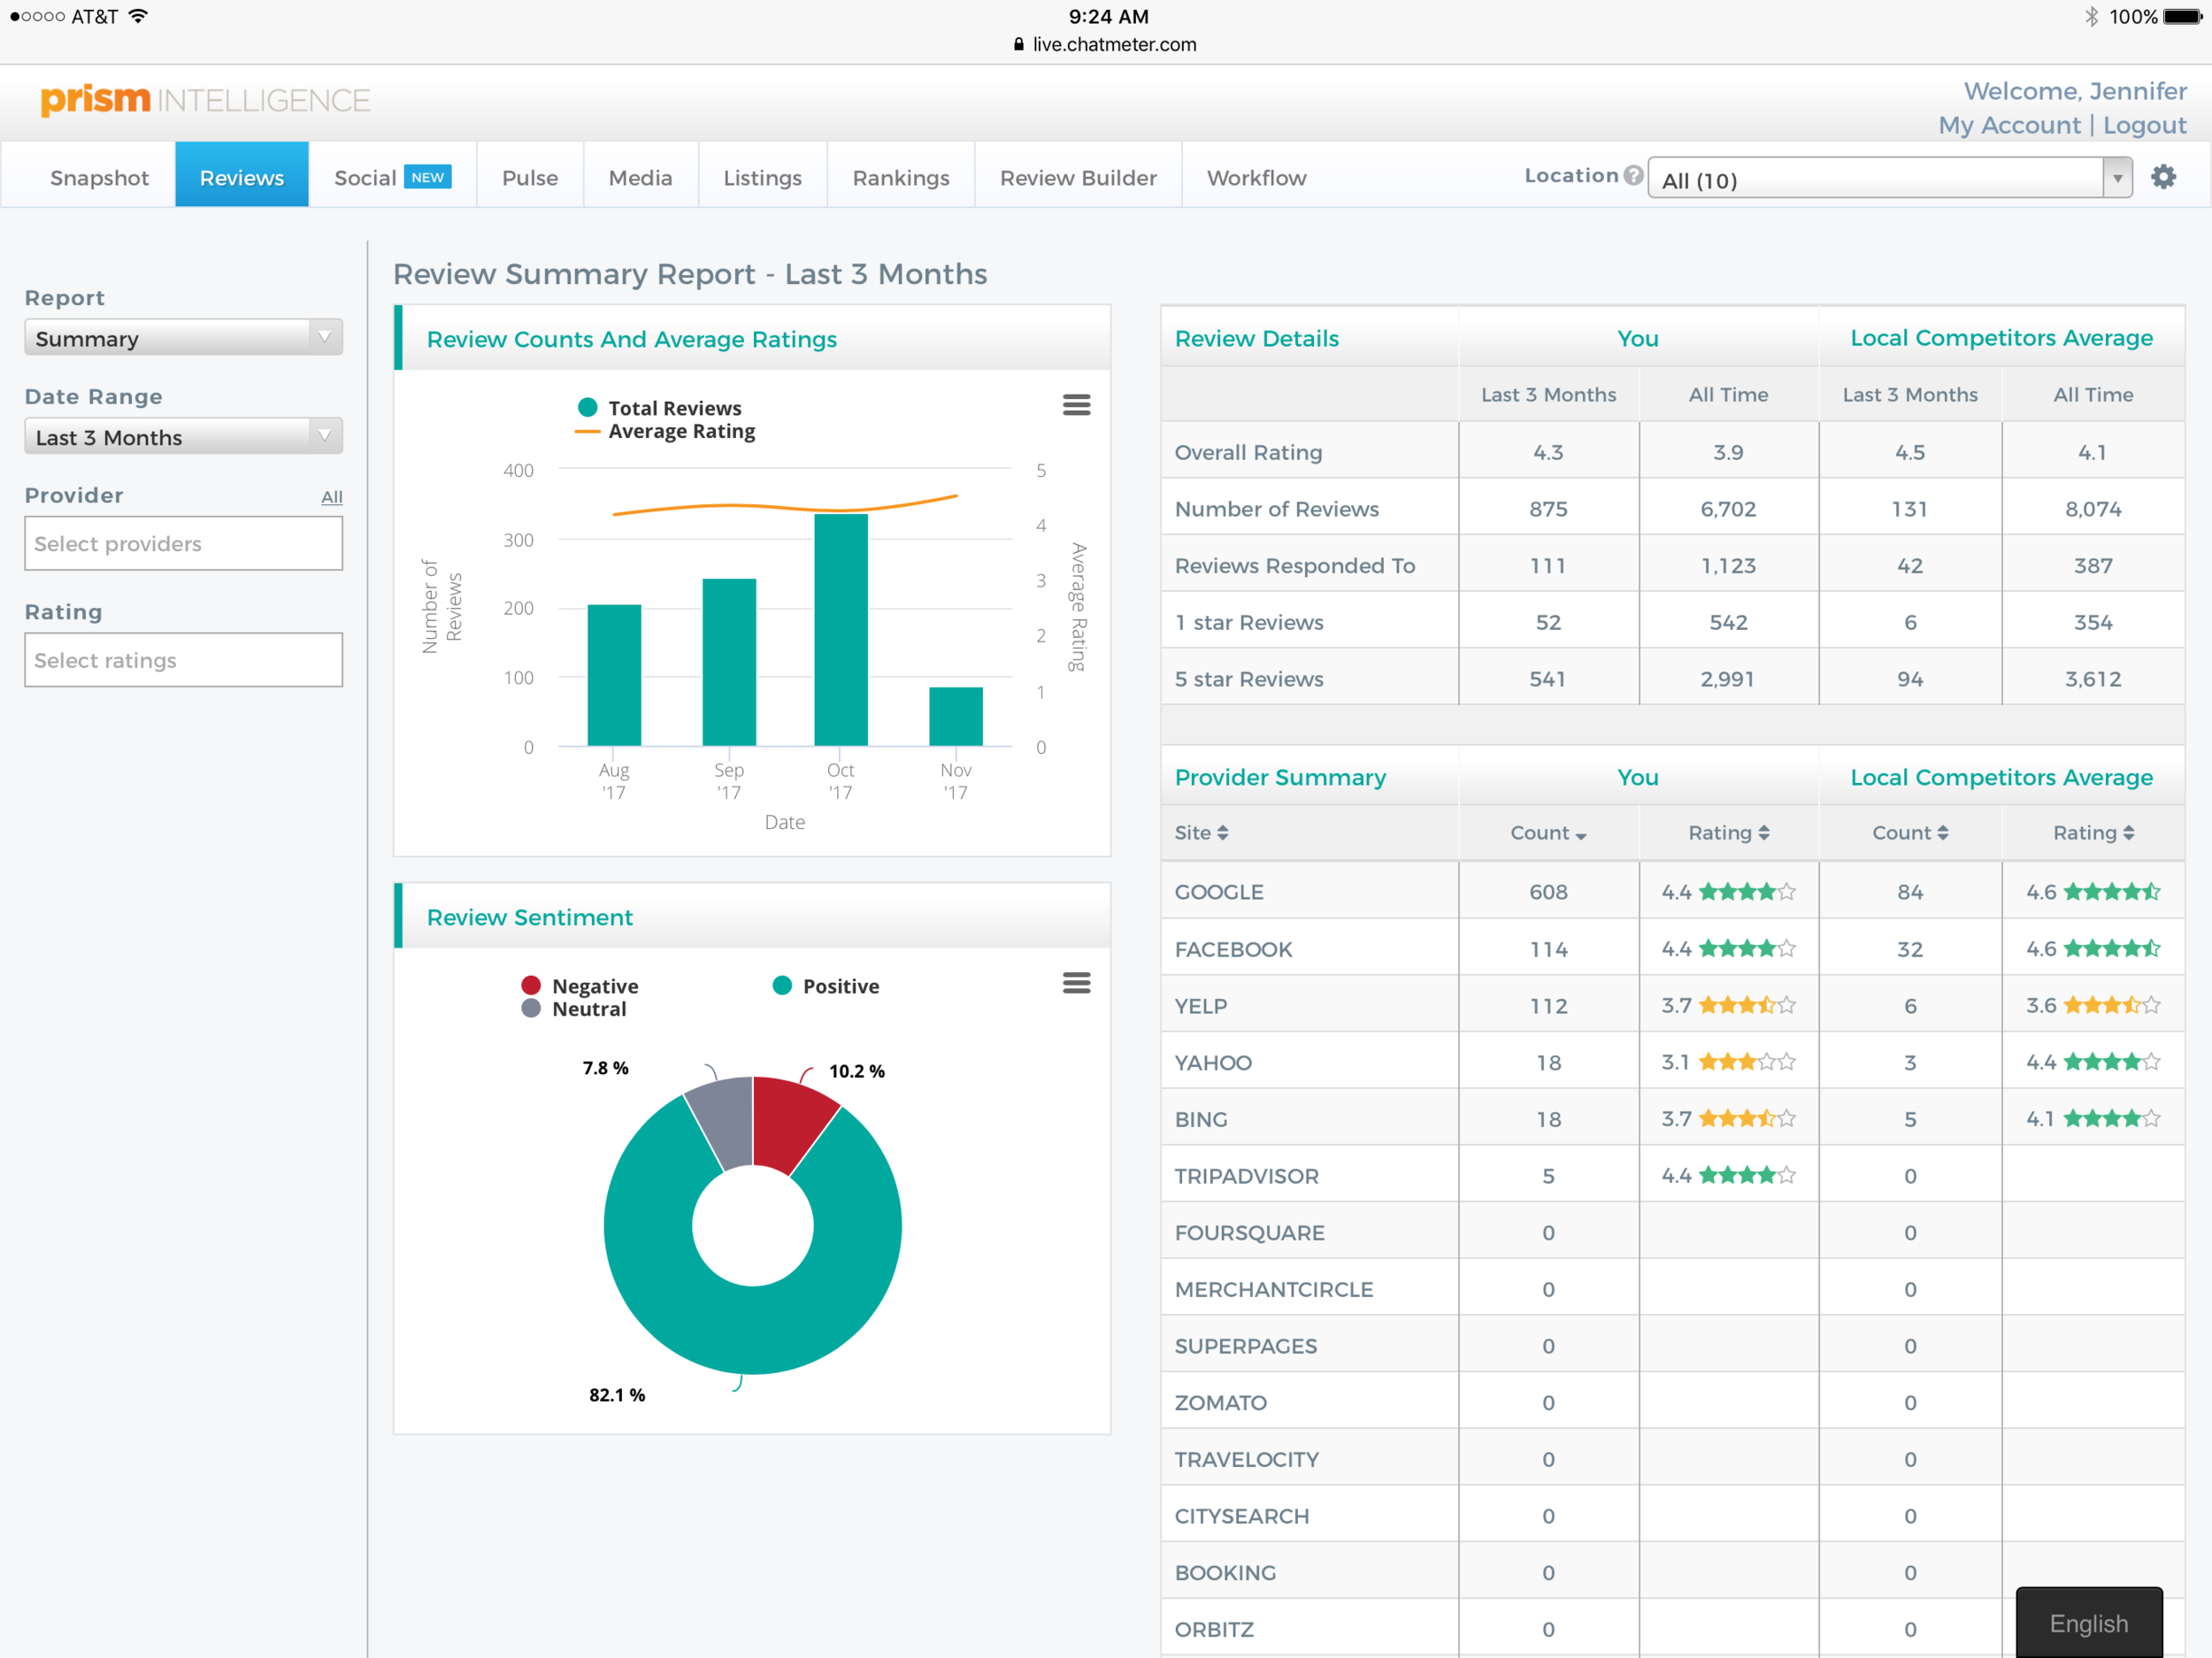The height and width of the screenshot is (1658, 2212).
Task: Hide Neutral sentiment via its legend entry
Action: pos(588,1009)
